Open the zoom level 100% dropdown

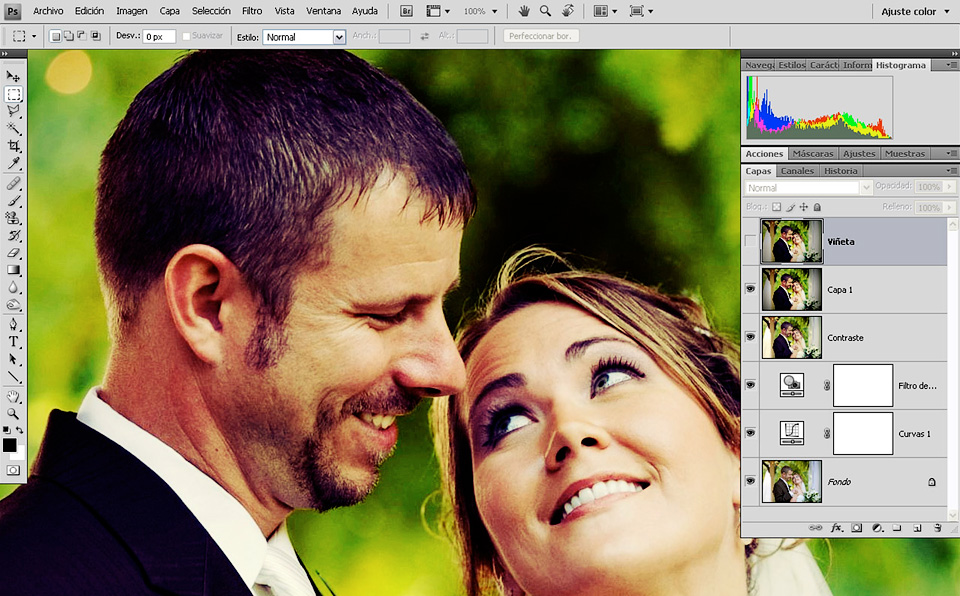coord(495,12)
